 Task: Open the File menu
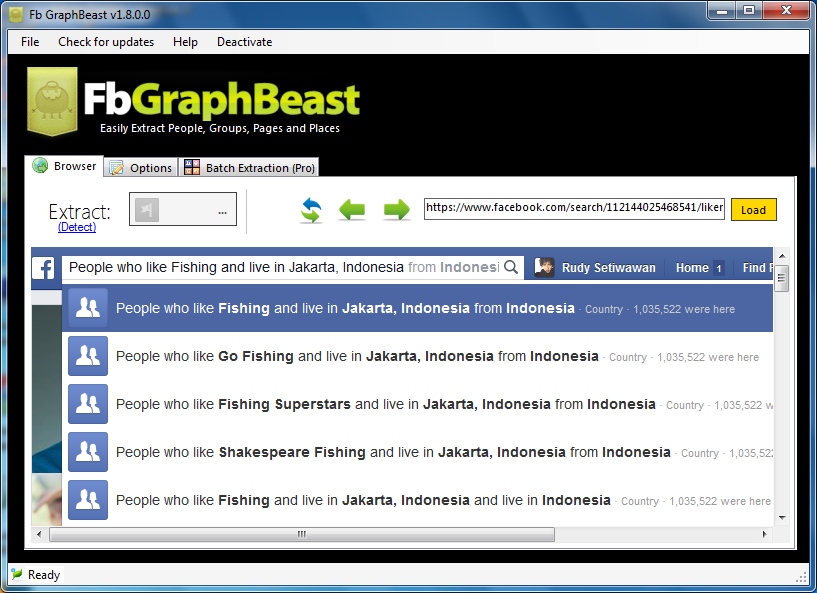(30, 42)
